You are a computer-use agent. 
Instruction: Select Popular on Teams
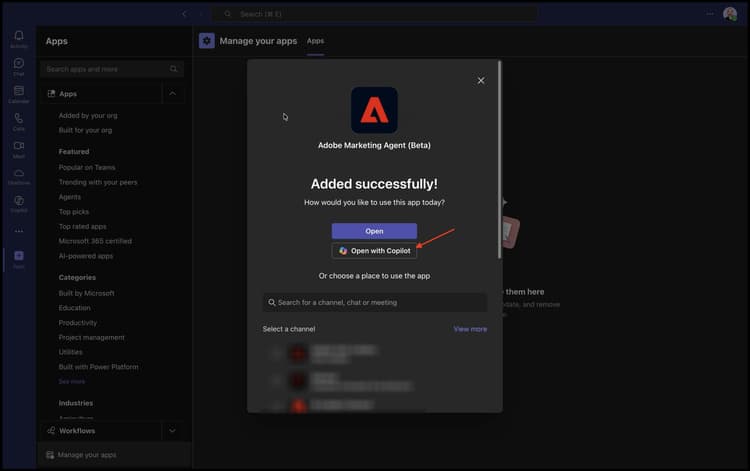tap(87, 167)
